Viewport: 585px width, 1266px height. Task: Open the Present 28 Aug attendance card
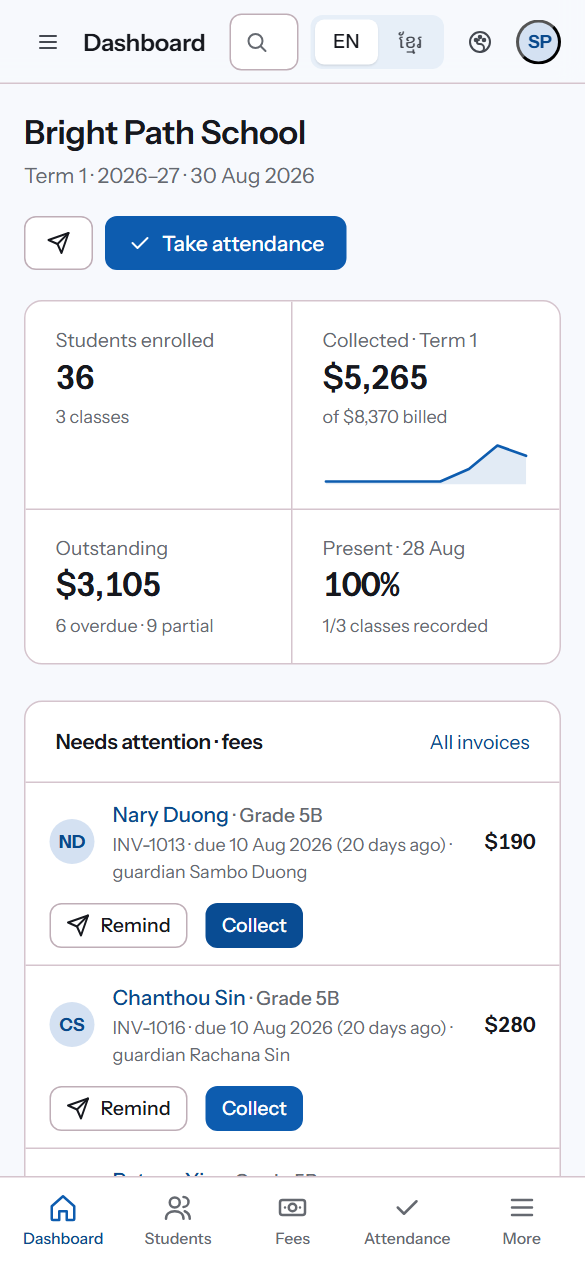click(x=426, y=587)
